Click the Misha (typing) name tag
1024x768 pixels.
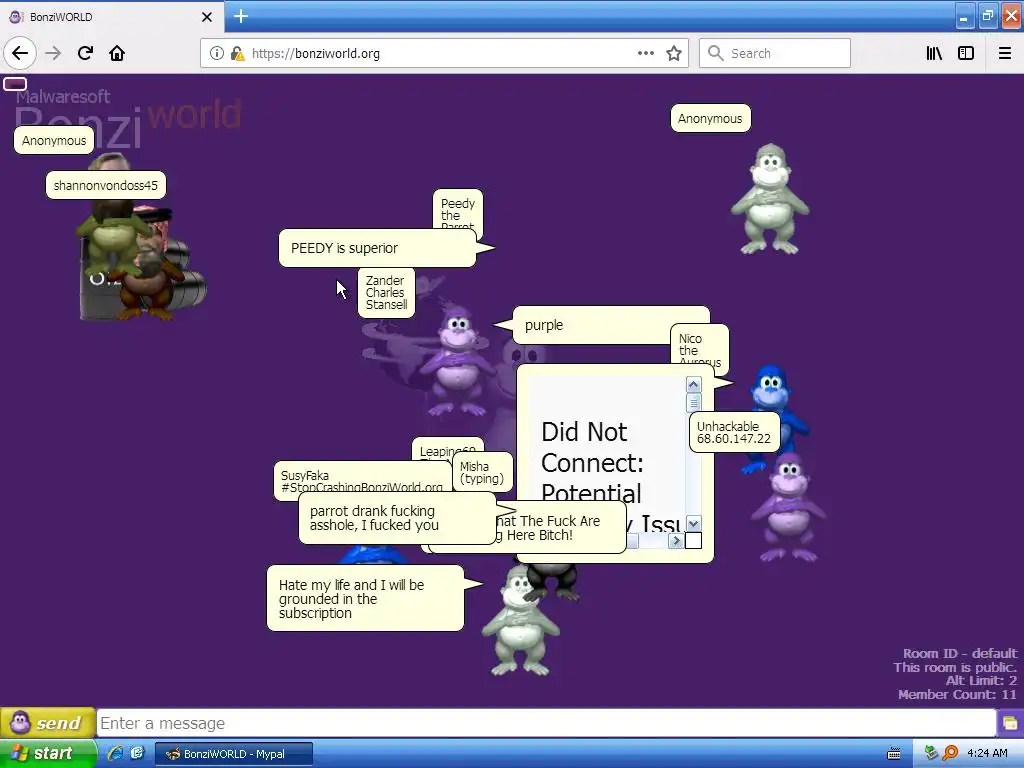(x=482, y=472)
